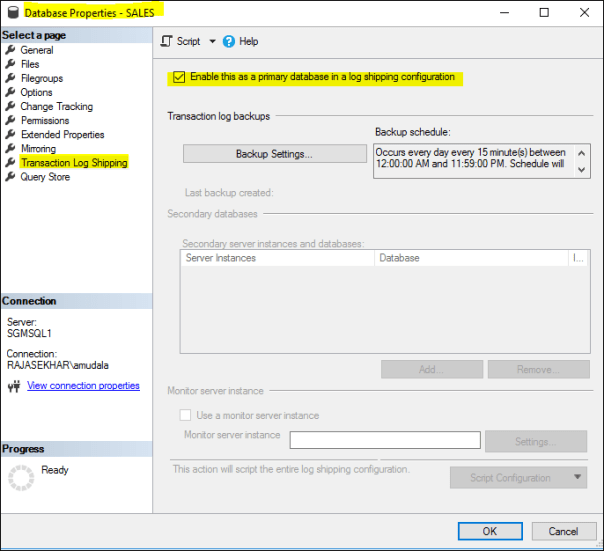
Task: Click the wrench icon beside Options
Action: pos(10,92)
